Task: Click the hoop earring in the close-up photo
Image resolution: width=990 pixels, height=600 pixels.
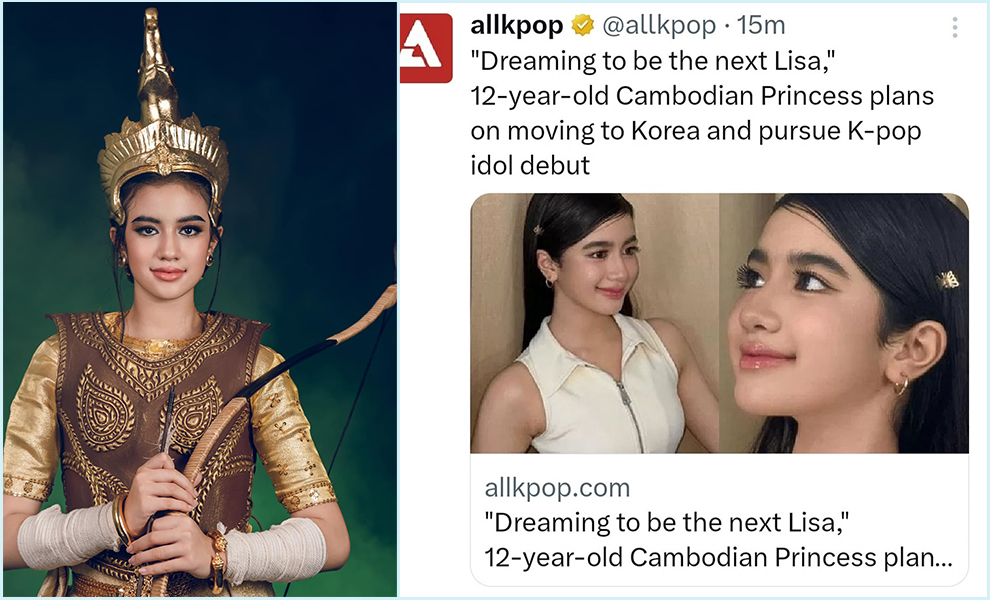Action: (902, 385)
